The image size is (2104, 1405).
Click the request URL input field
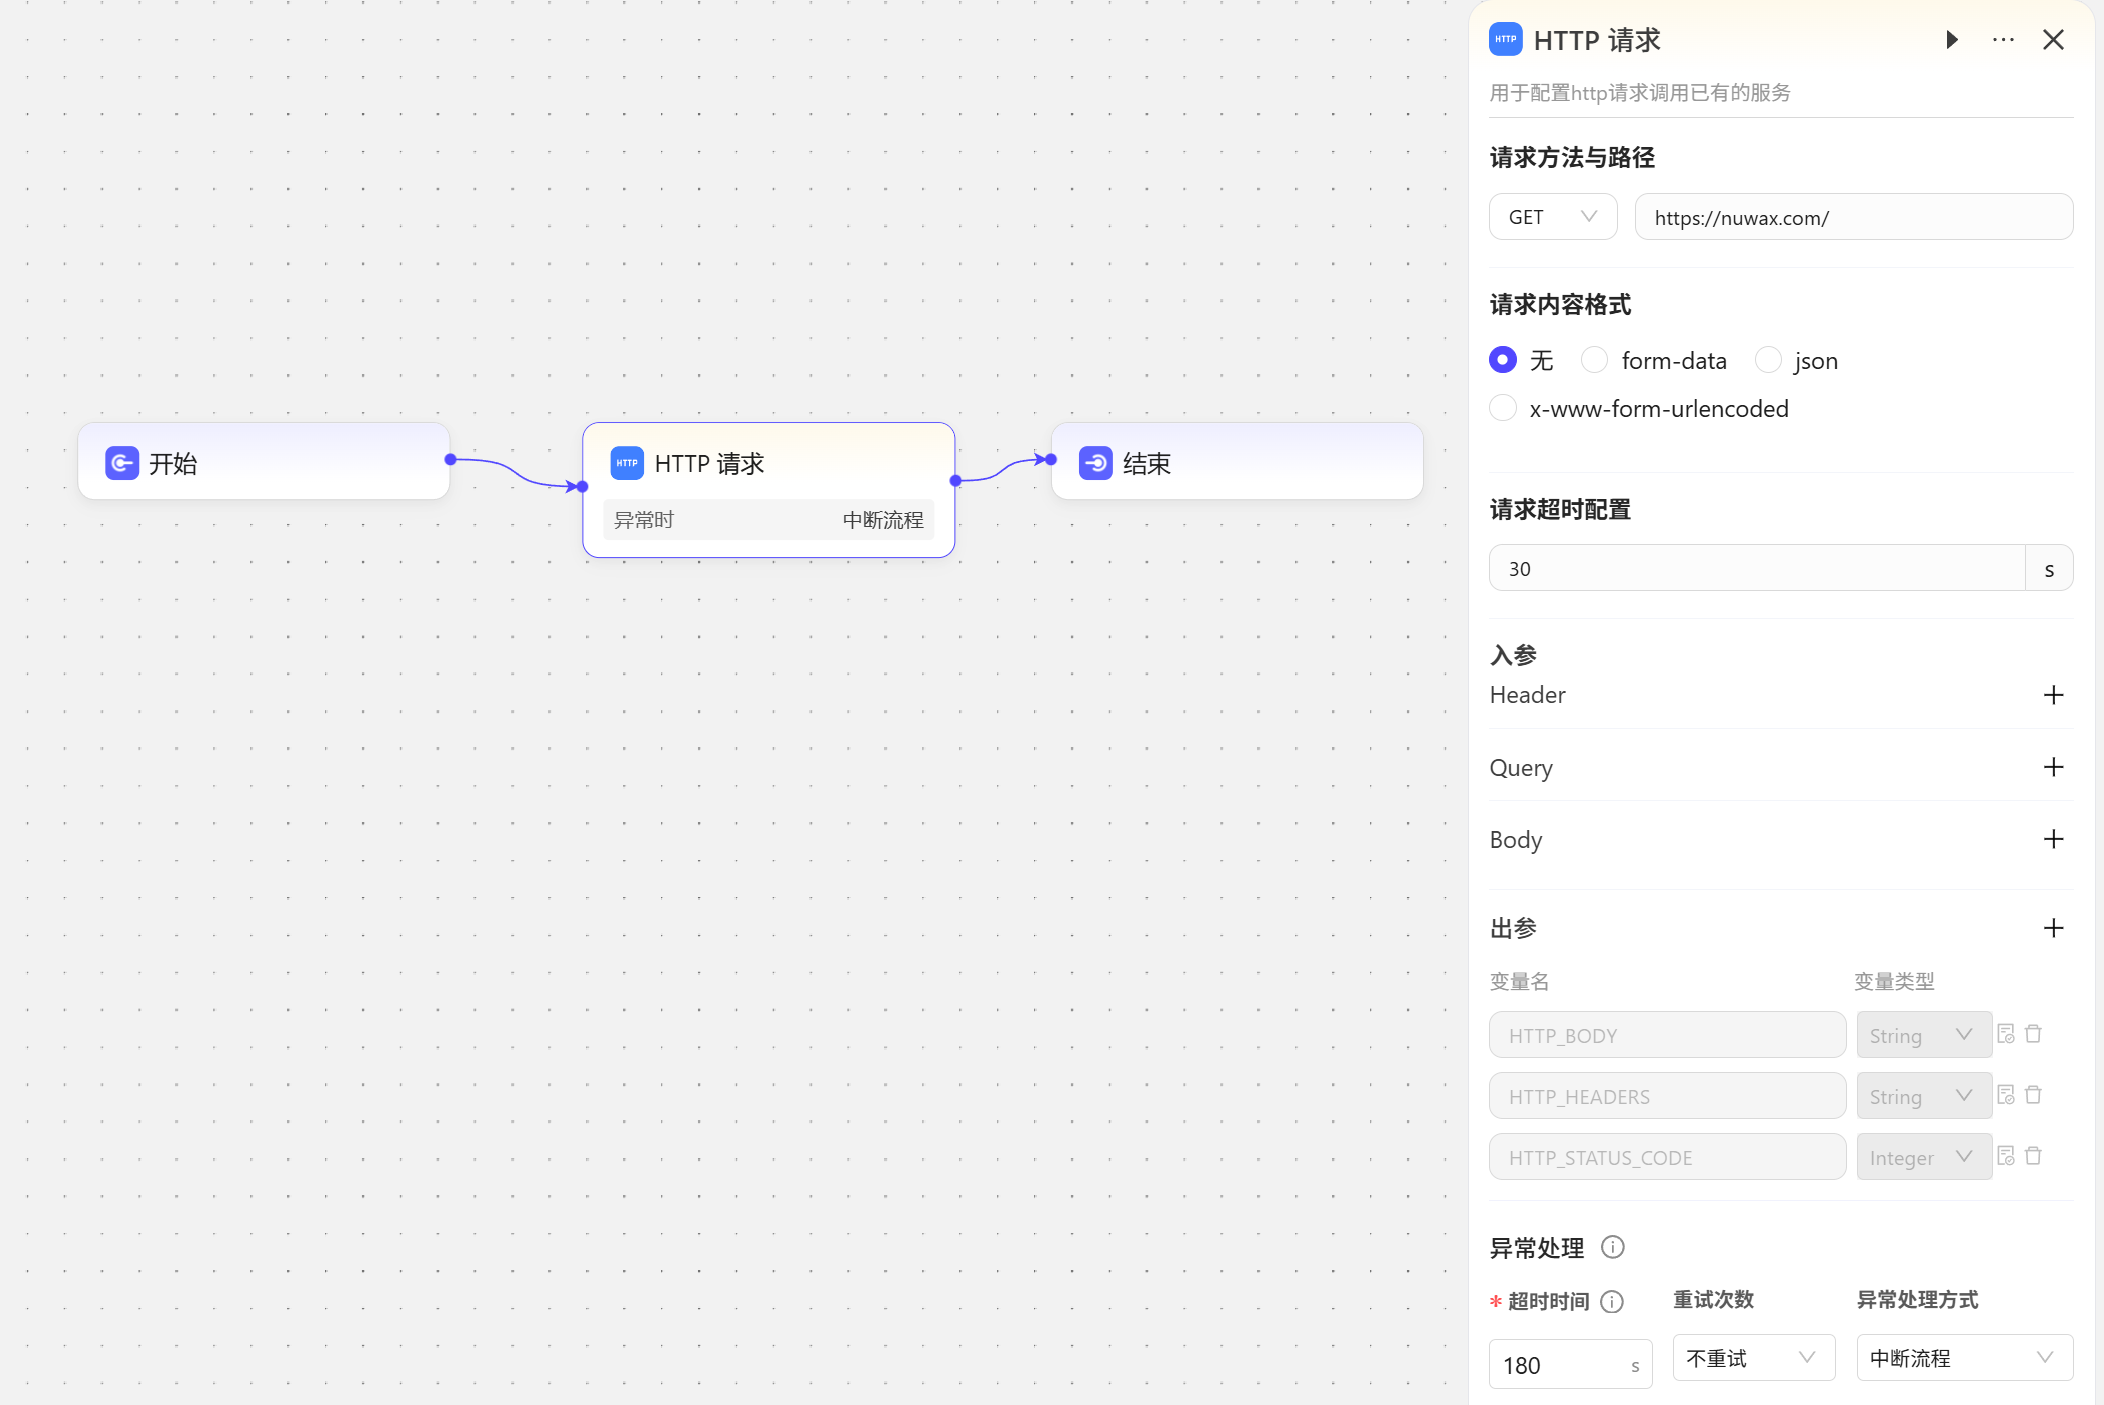[1853, 217]
